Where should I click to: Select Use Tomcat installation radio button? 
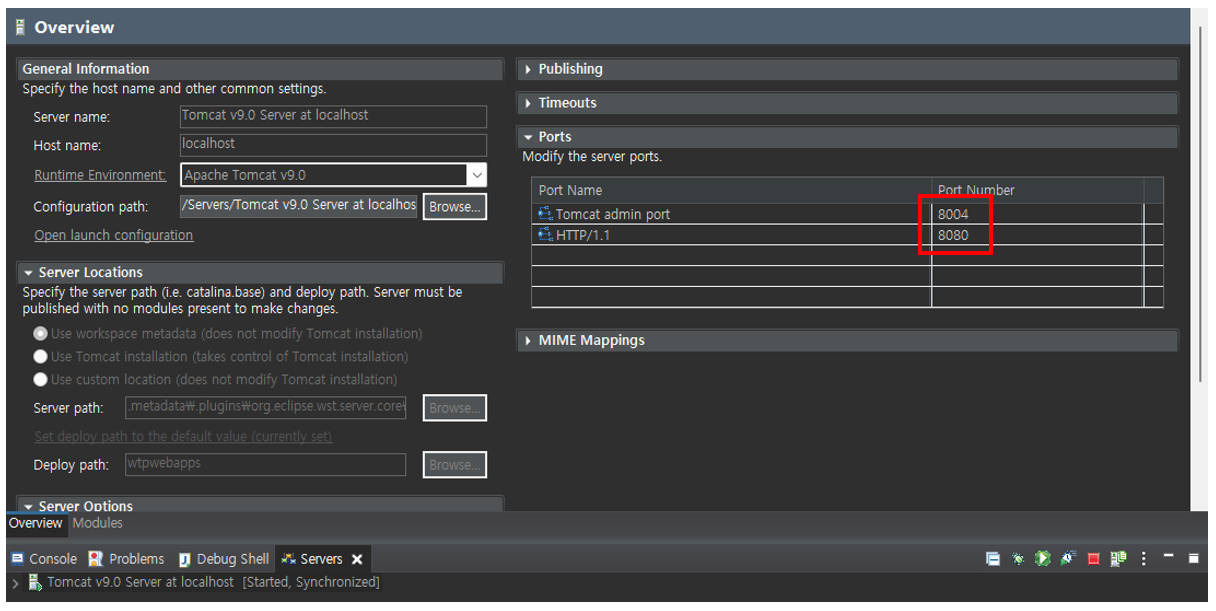pos(40,357)
